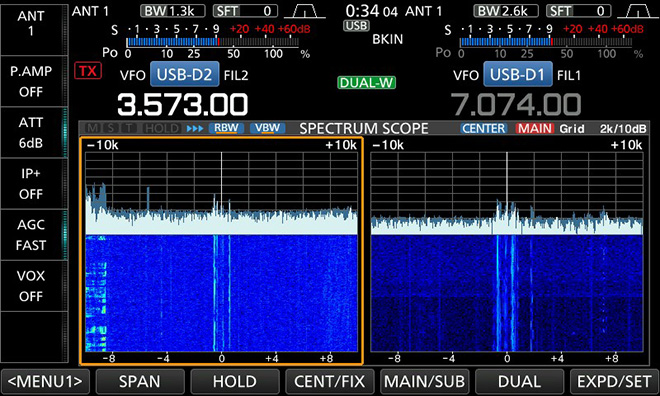Tap the sub band filter shape icon
This screenshot has height=396, width=660.
coord(637,11)
